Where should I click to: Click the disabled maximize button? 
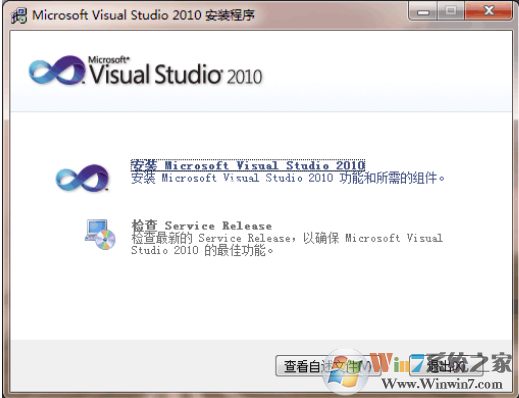pyautogui.click(x=451, y=12)
